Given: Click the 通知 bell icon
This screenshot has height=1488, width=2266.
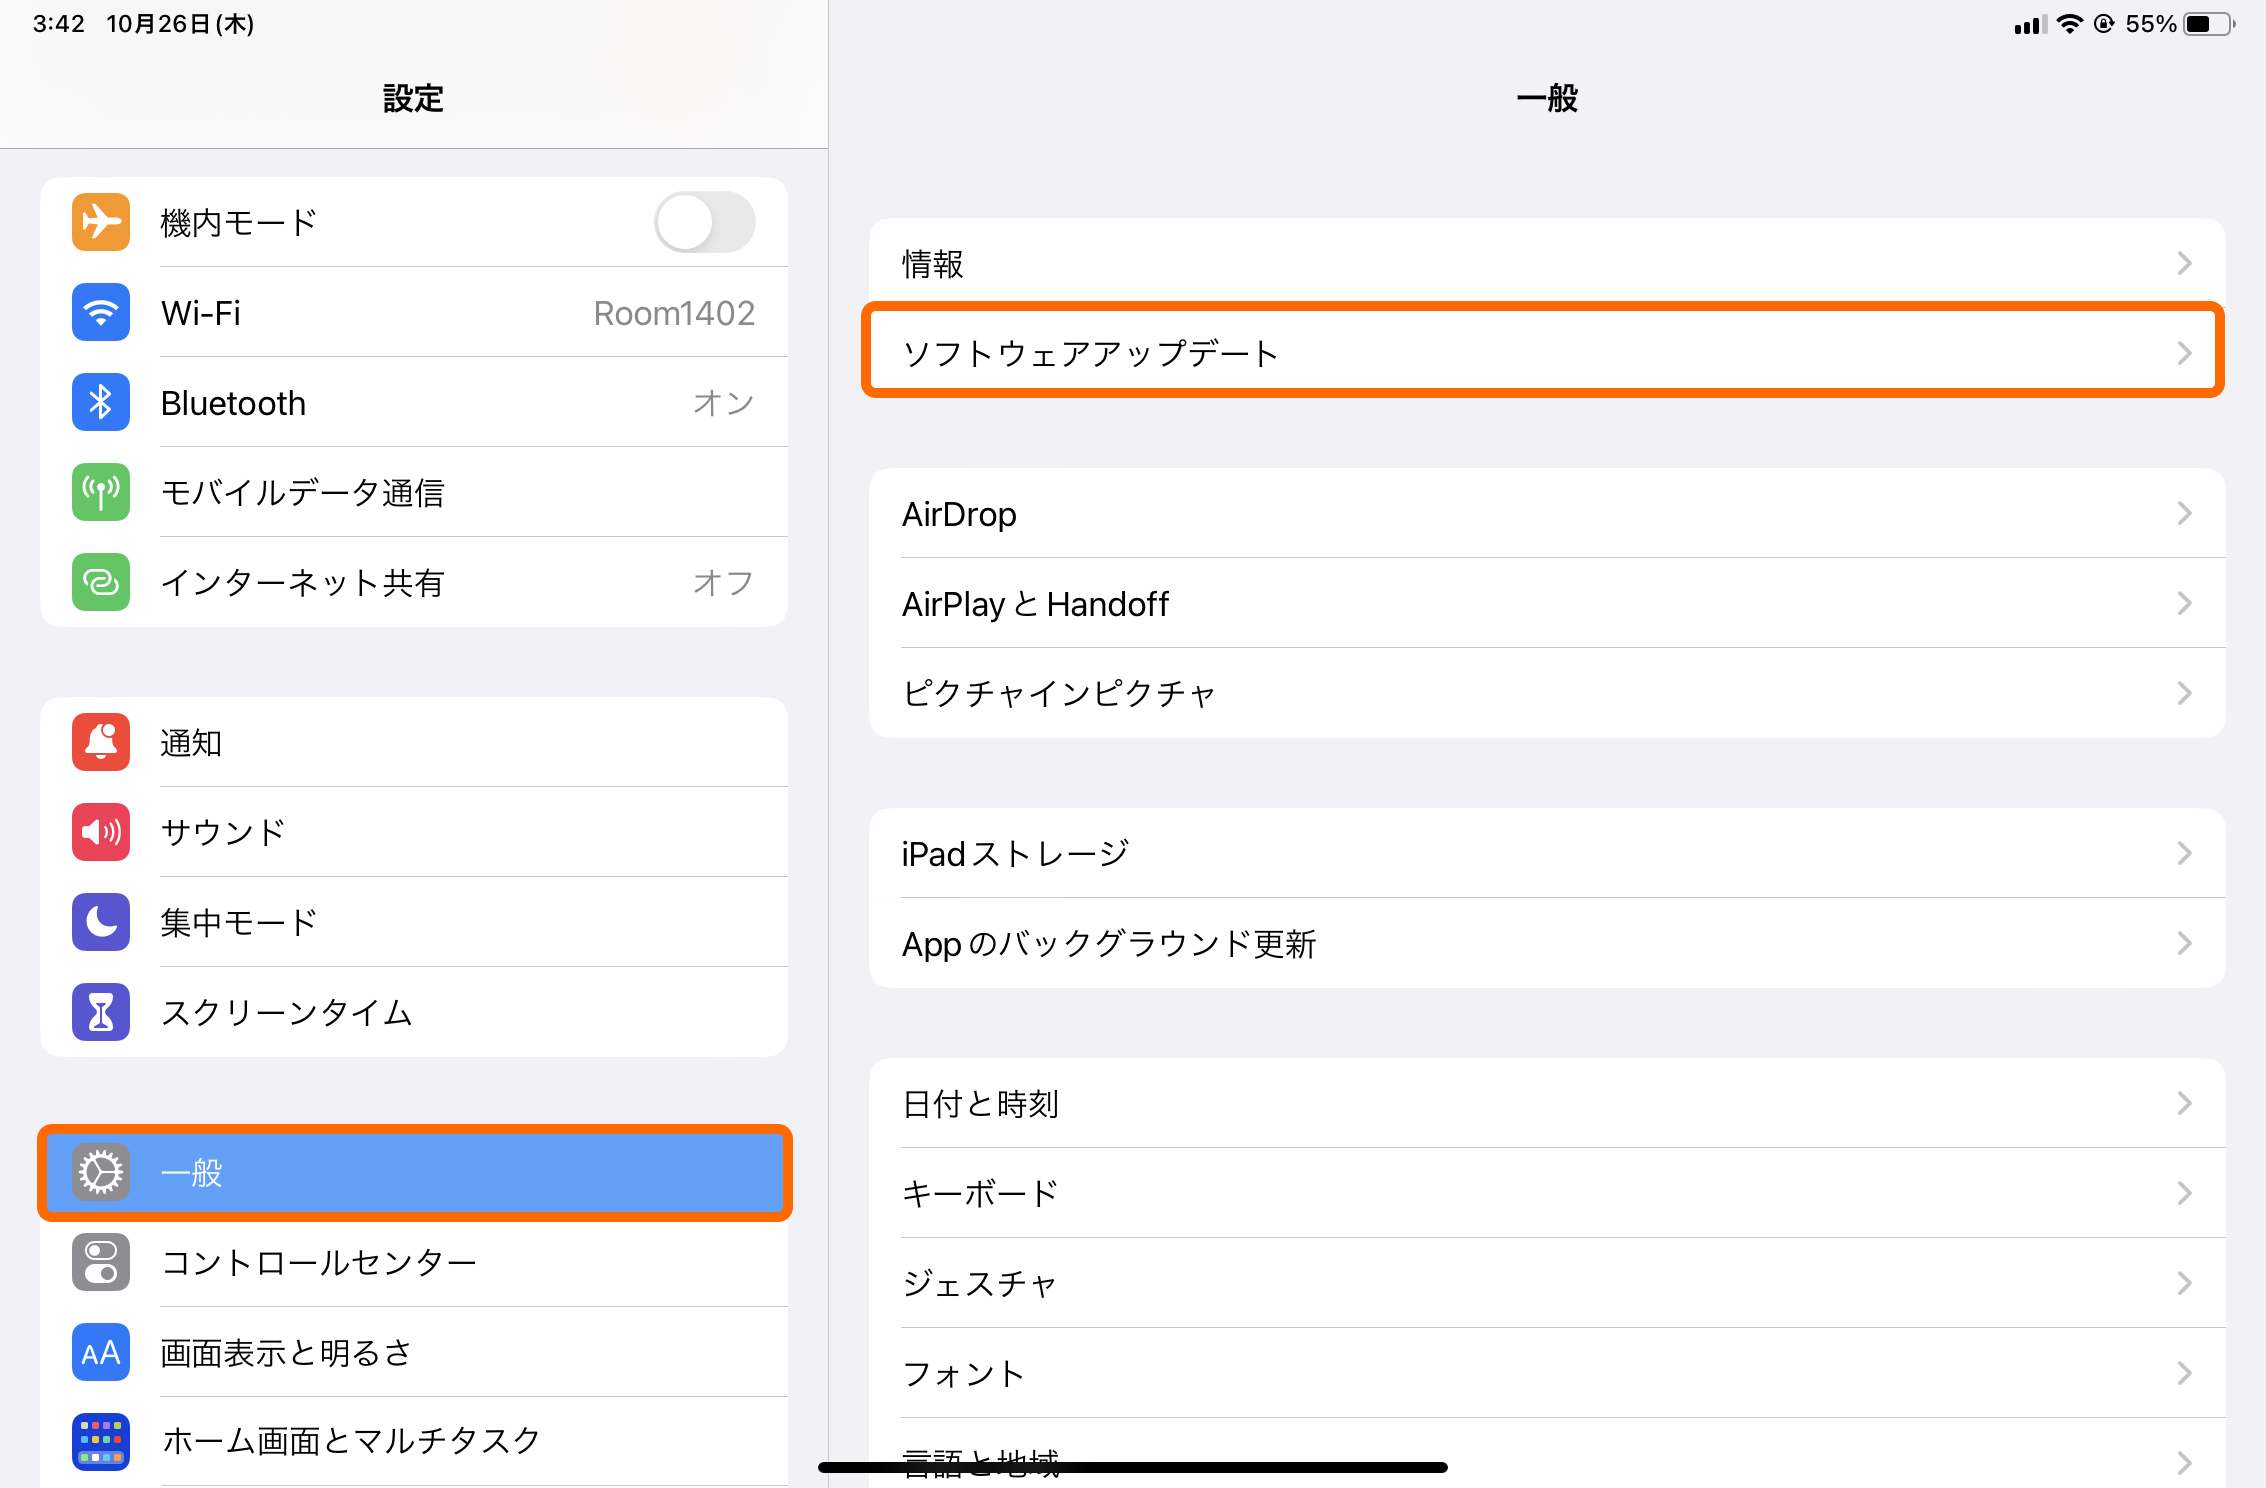Looking at the screenshot, I should coord(100,742).
